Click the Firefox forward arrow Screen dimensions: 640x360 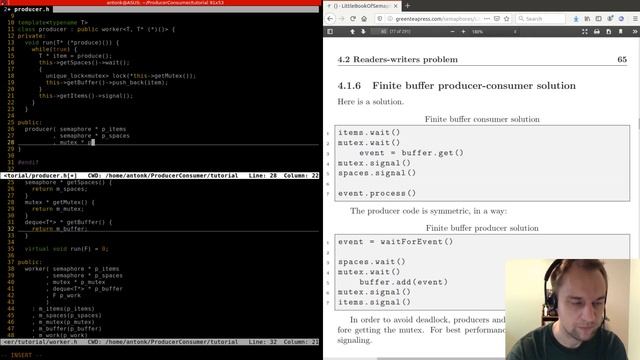tap(342, 19)
